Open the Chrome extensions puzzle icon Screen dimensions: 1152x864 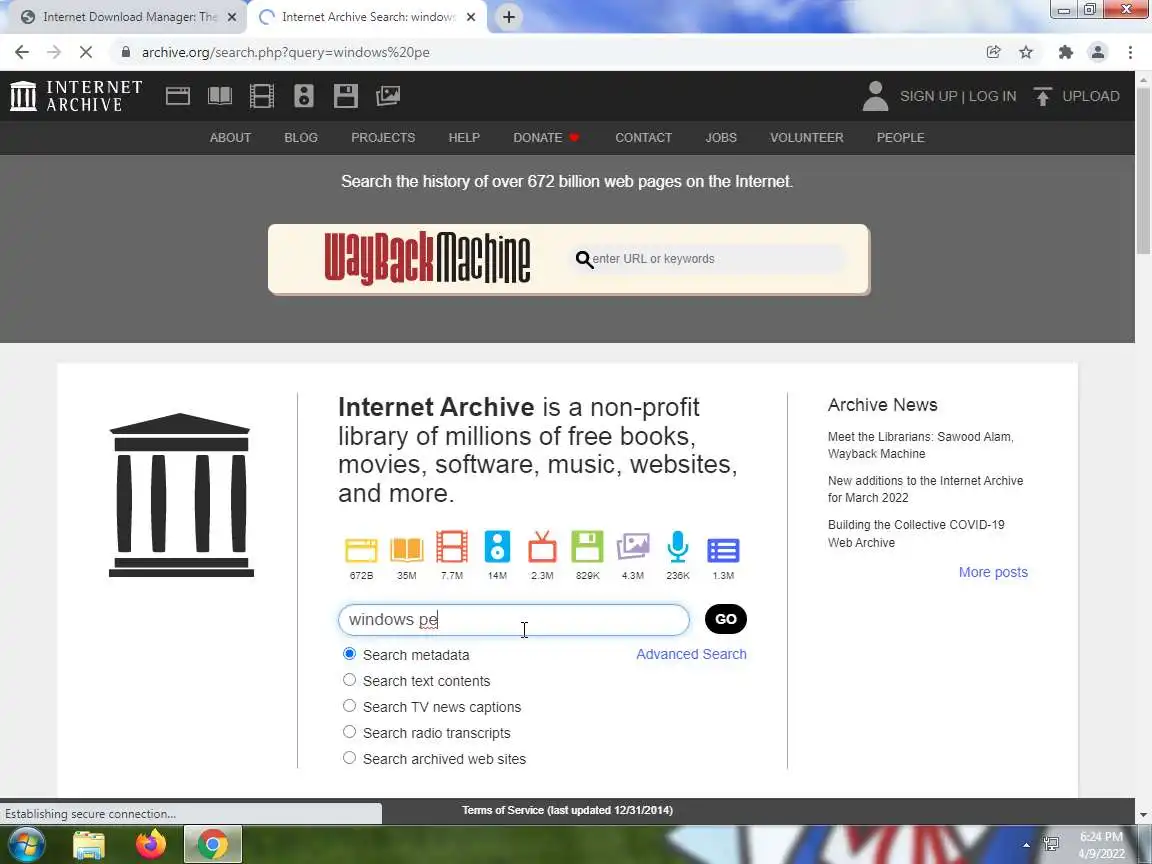click(1065, 52)
